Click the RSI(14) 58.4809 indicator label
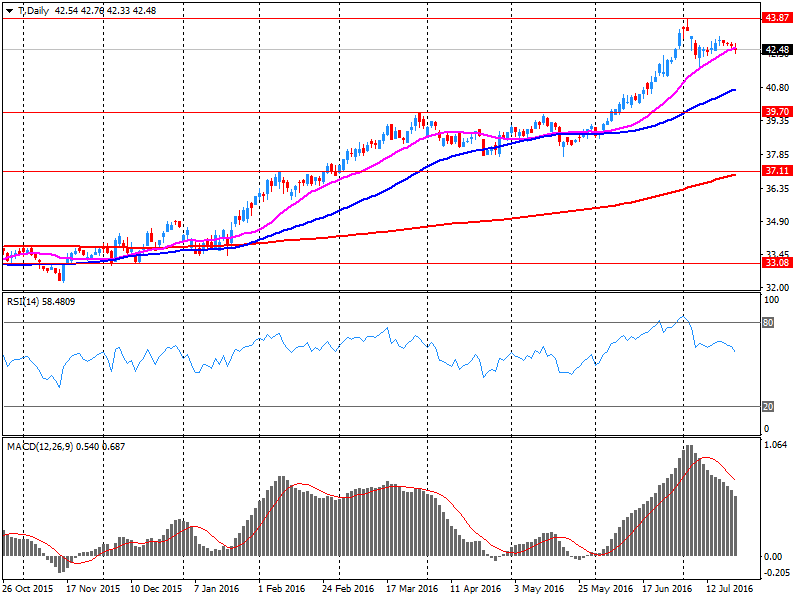Image resolution: width=800 pixels, height=600 pixels. click(41, 302)
